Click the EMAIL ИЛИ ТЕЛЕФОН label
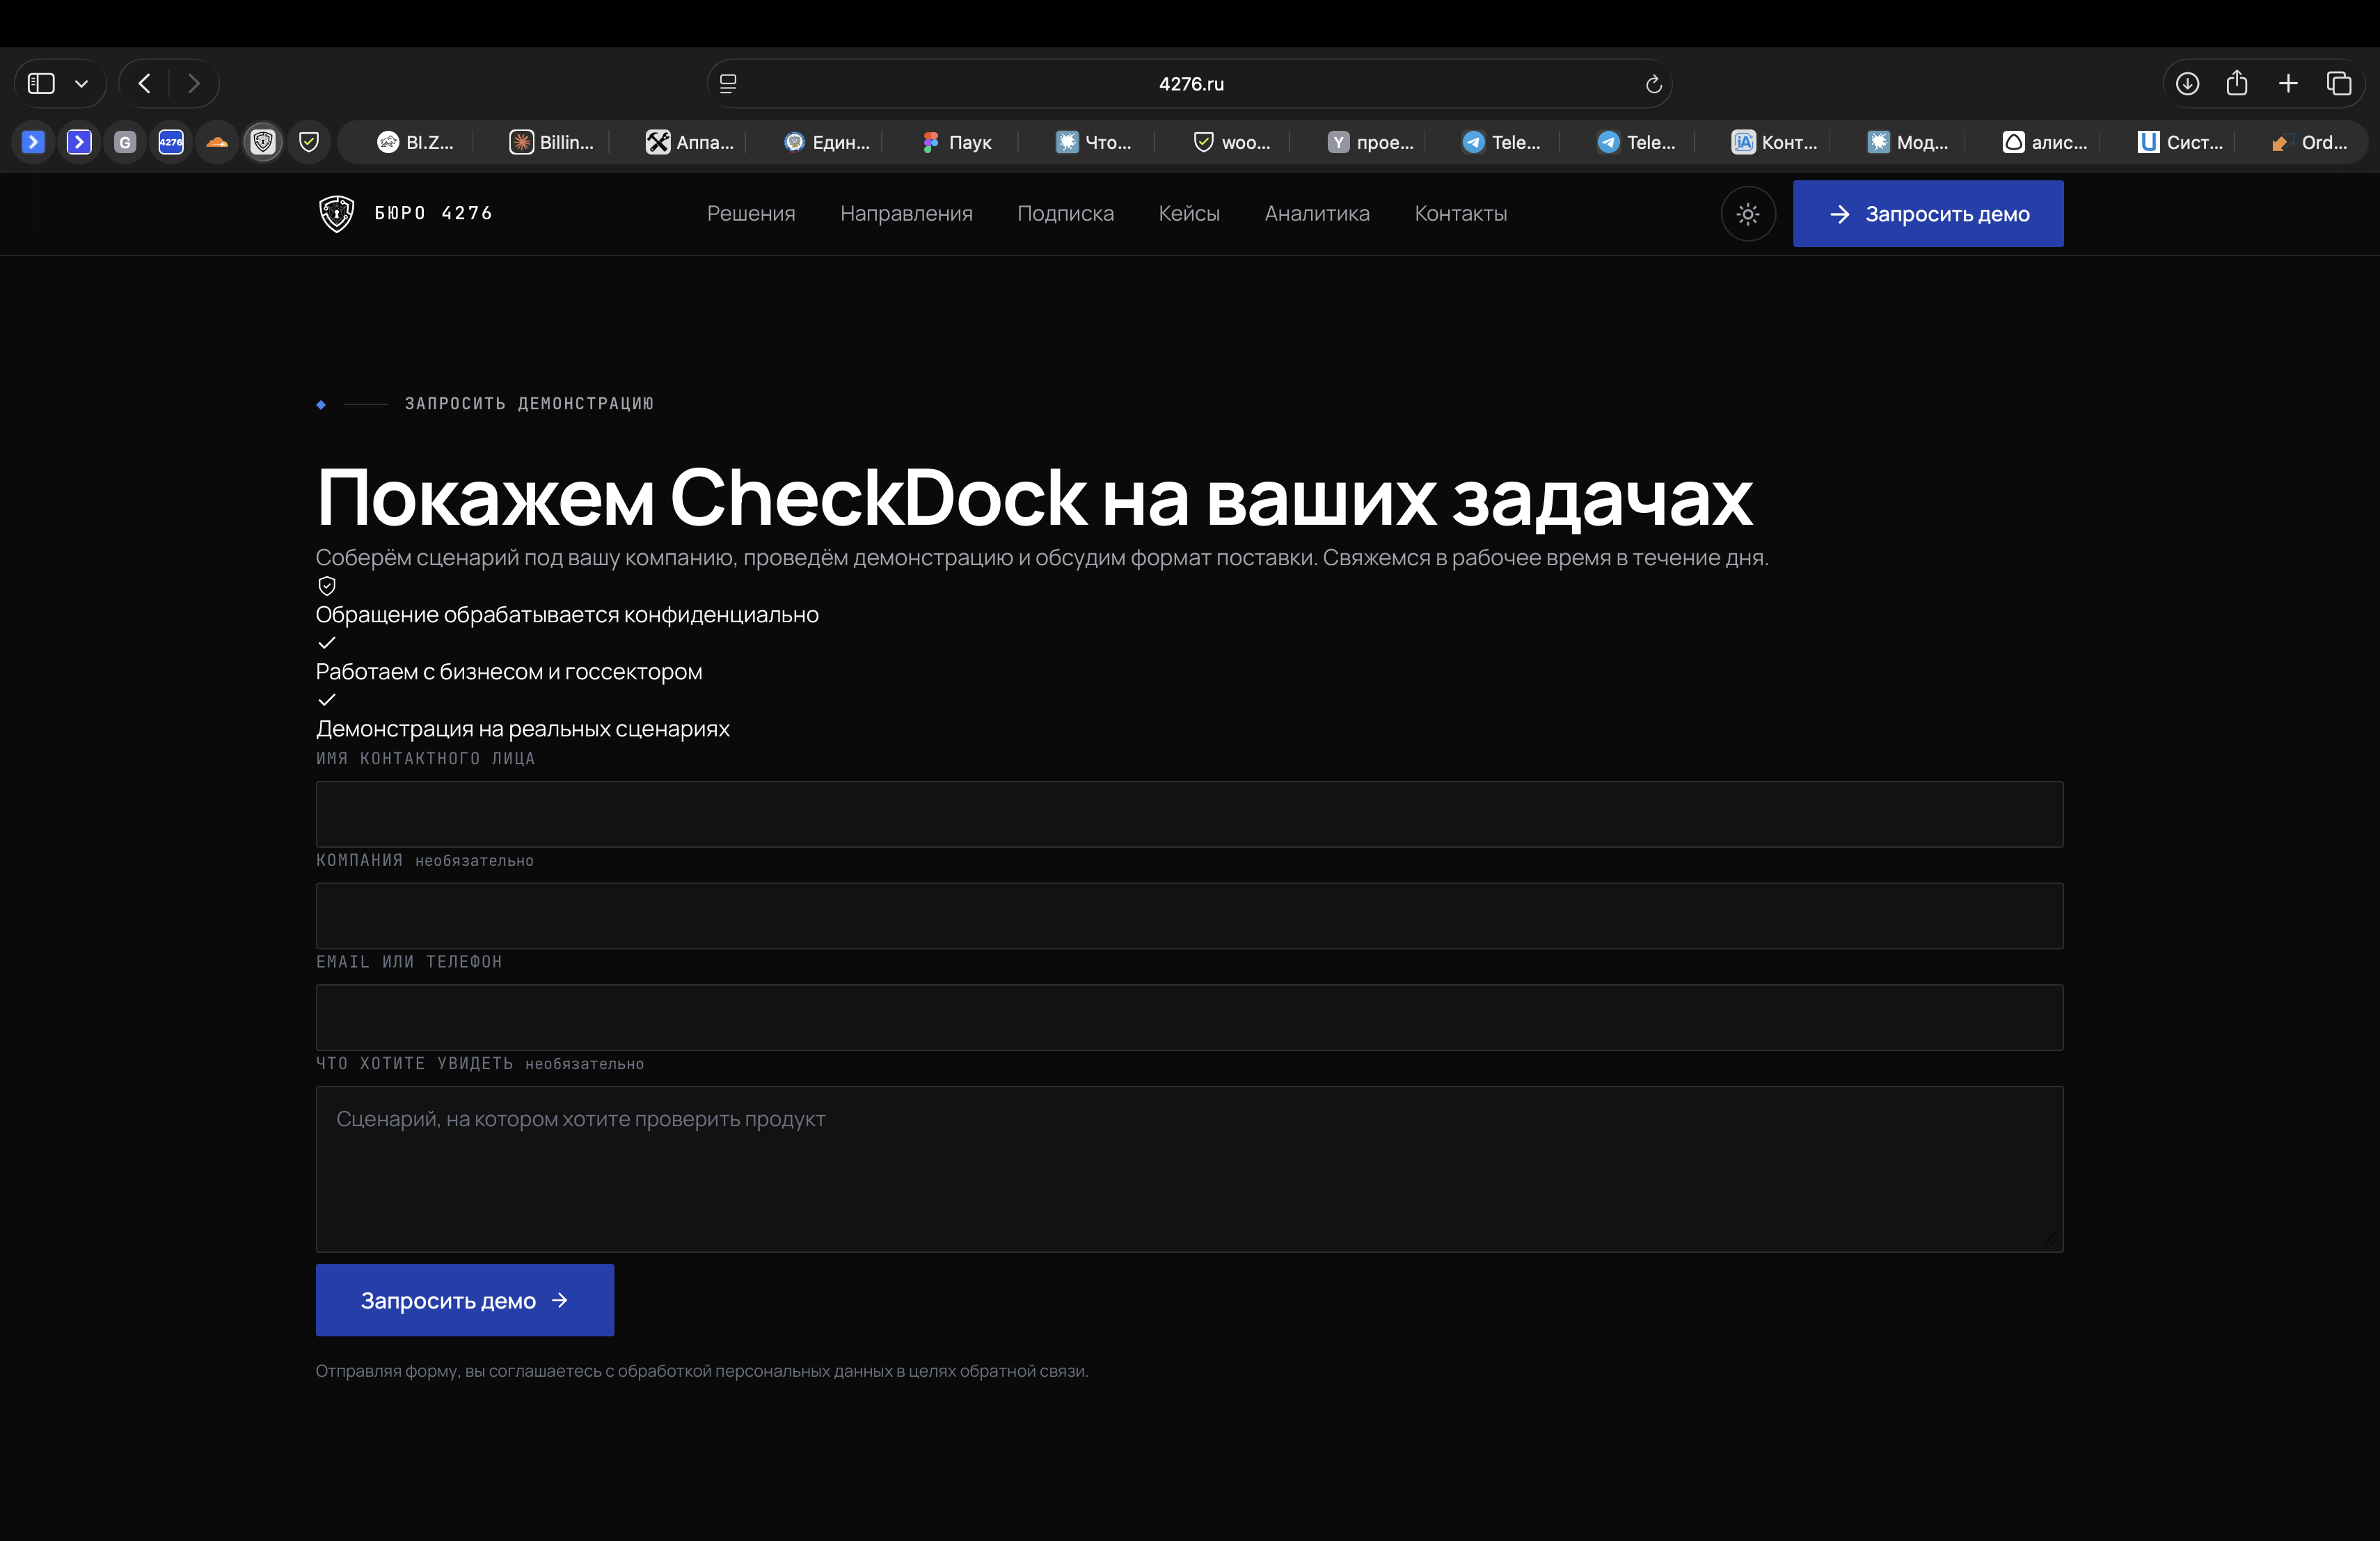The height and width of the screenshot is (1541, 2380). tap(409, 962)
